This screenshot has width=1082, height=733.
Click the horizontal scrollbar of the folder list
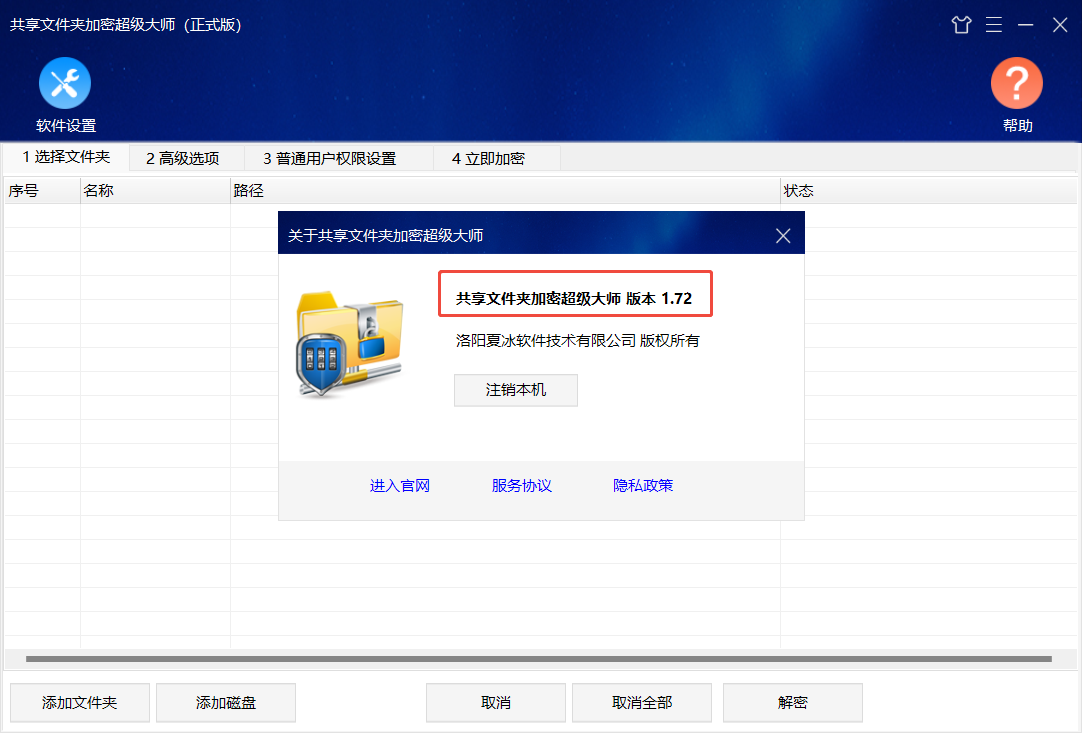click(538, 658)
